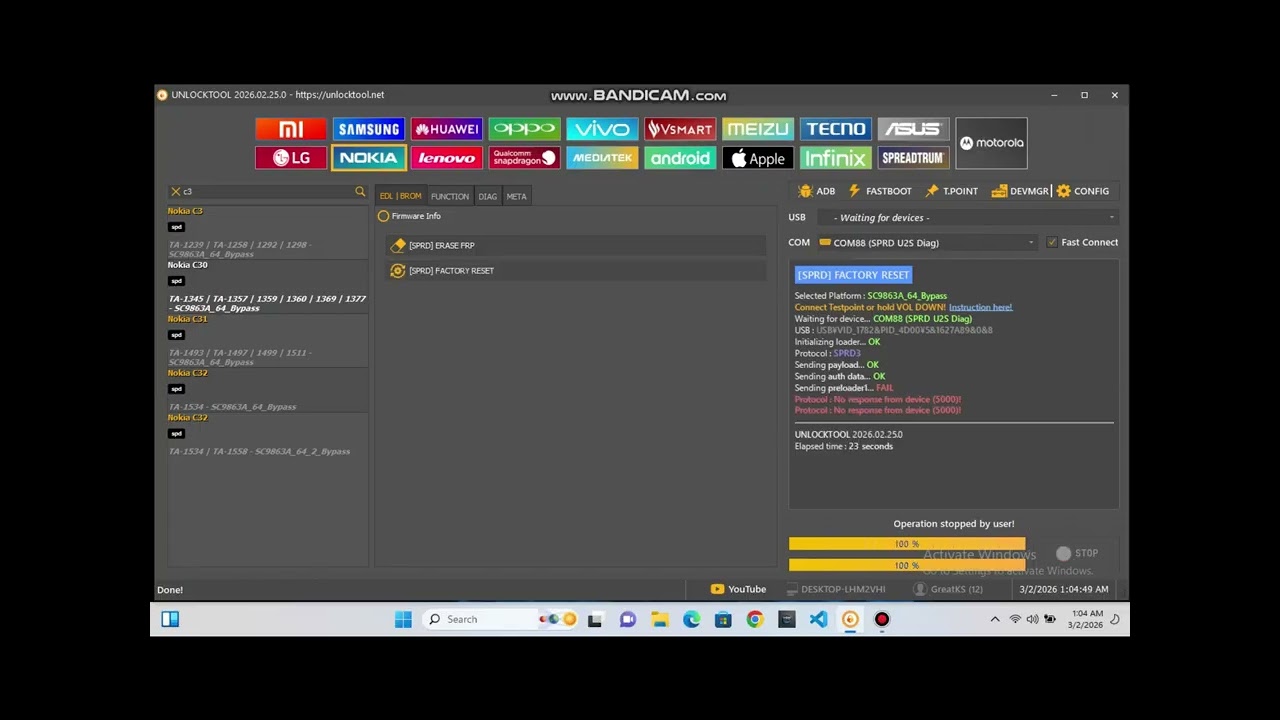
Task: Open Google Chrome from the taskbar
Action: [755, 619]
